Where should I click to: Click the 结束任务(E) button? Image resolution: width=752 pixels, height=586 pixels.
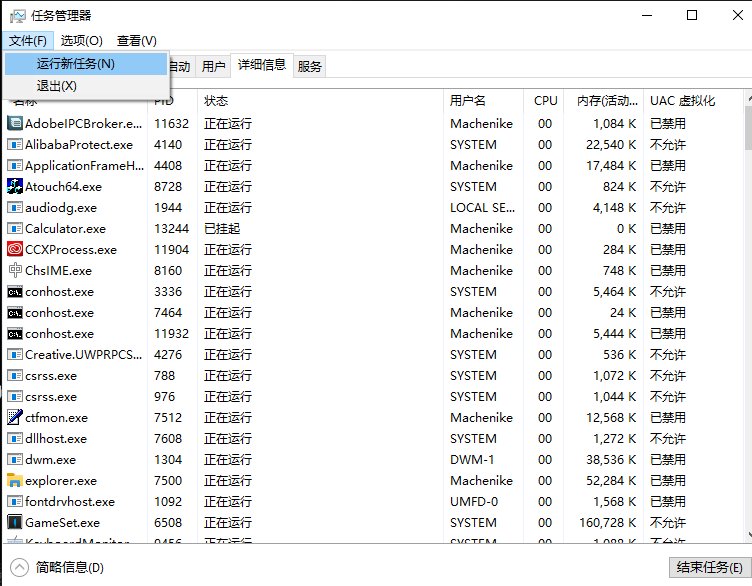[x=709, y=568]
